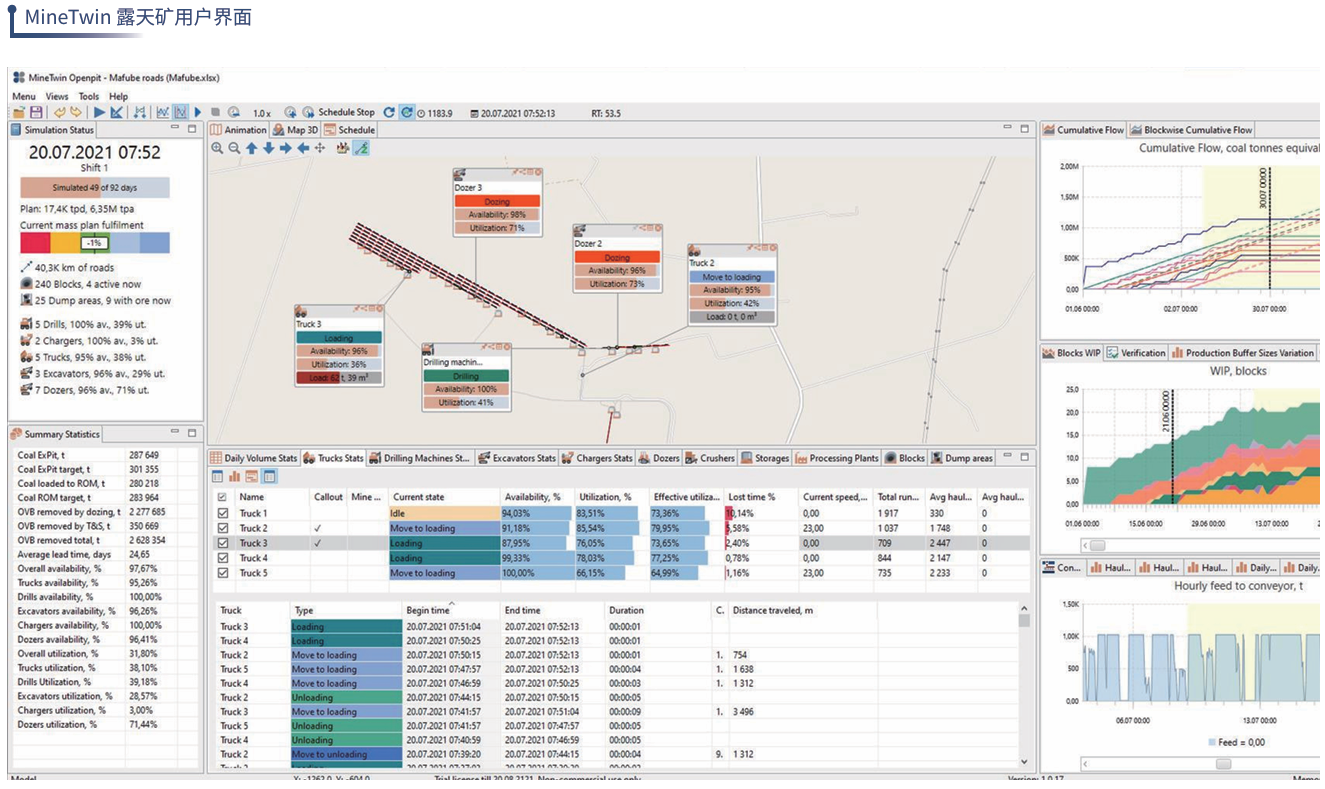Open a model file with folder icon
Image resolution: width=1325 pixels, height=789 pixels.
[x=19, y=113]
